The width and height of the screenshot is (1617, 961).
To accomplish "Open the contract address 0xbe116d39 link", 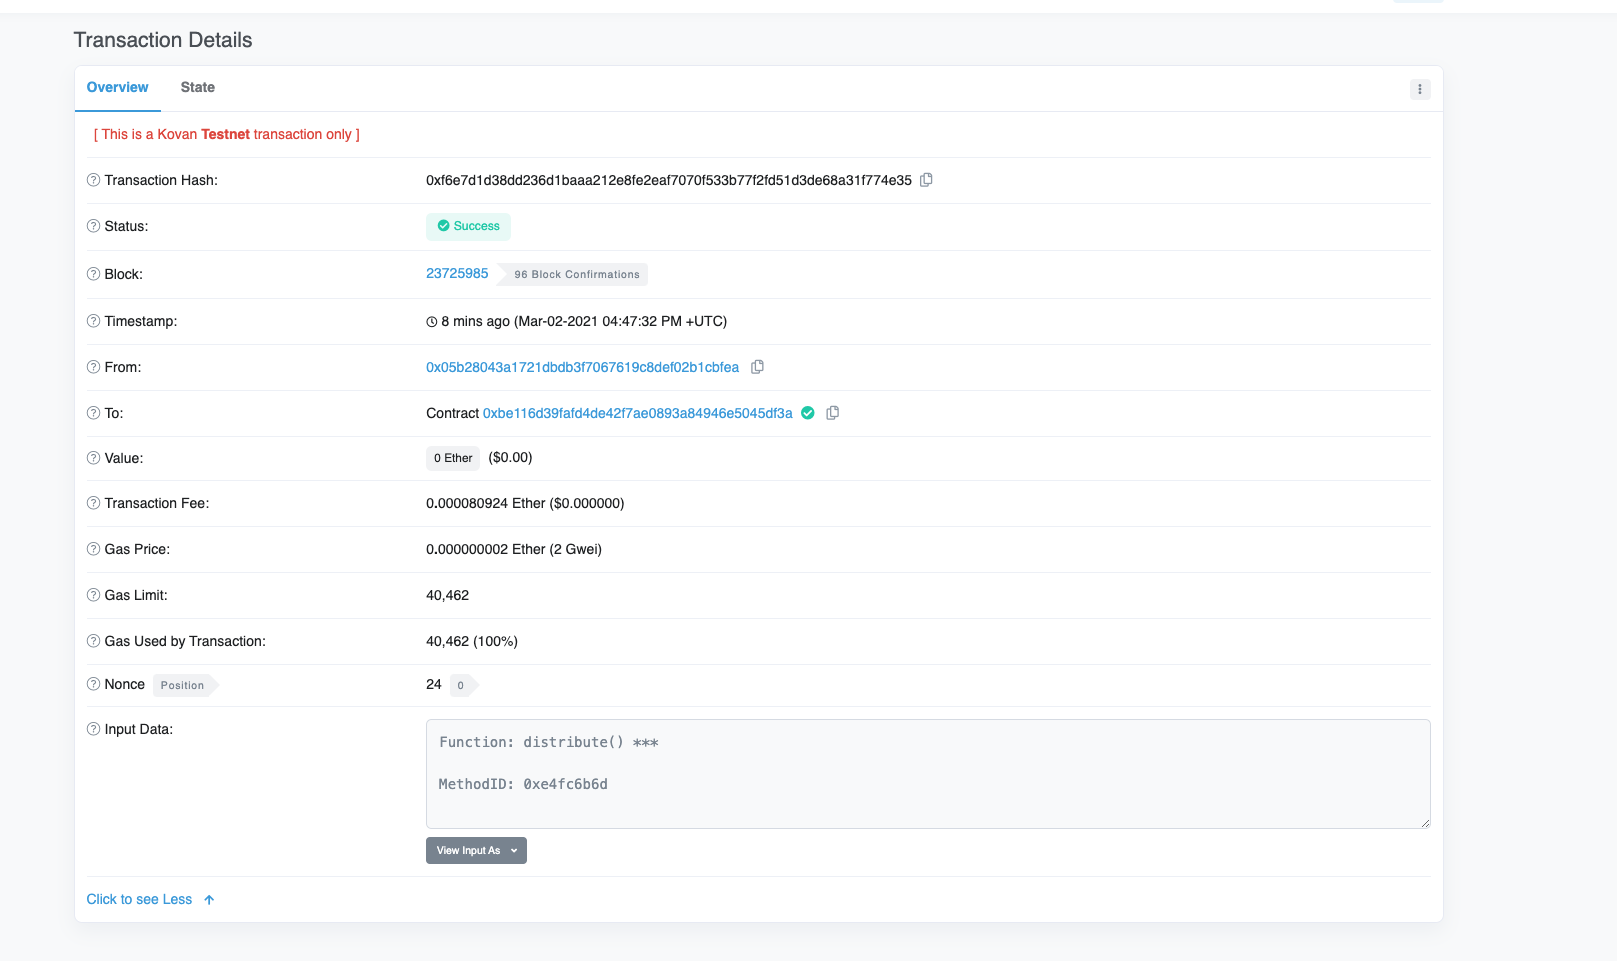I will (x=637, y=413).
